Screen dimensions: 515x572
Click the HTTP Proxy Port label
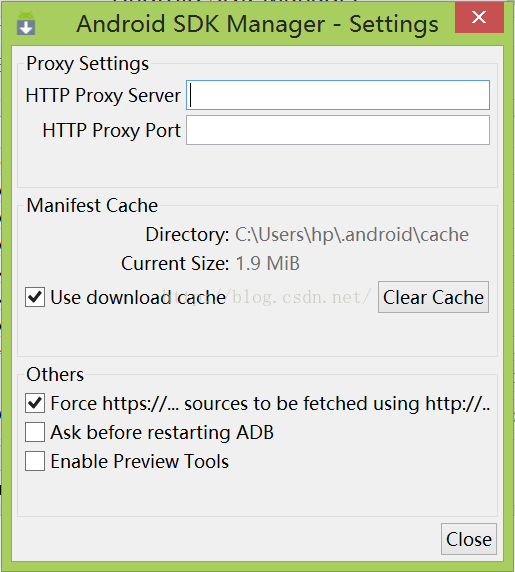[x=112, y=131]
